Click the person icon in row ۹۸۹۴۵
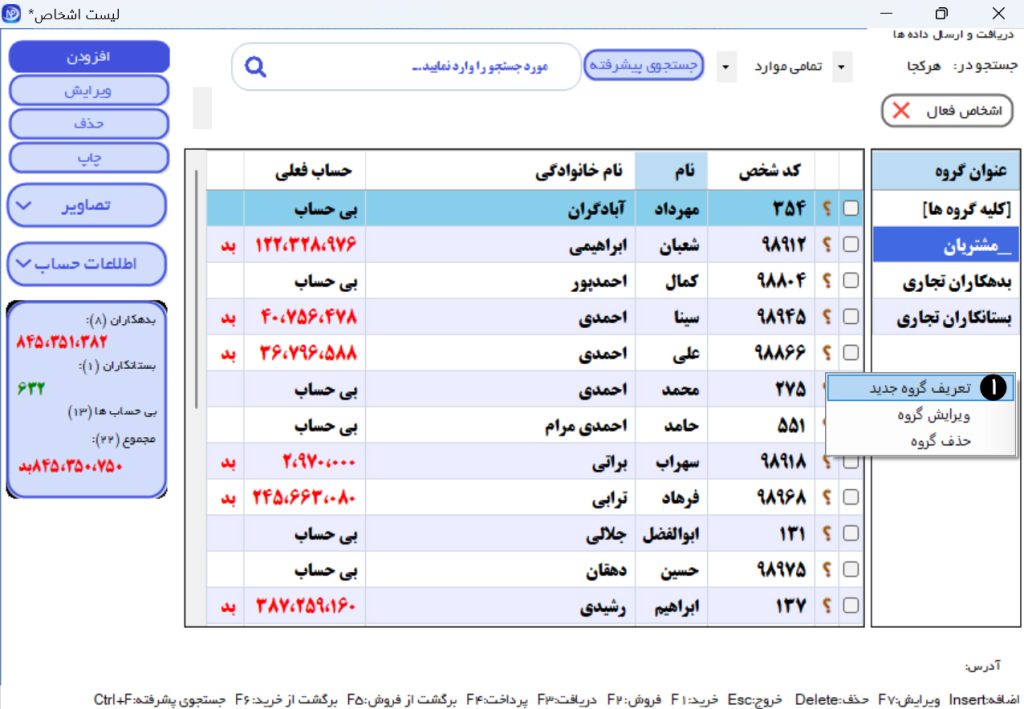1024x709 pixels. click(827, 317)
